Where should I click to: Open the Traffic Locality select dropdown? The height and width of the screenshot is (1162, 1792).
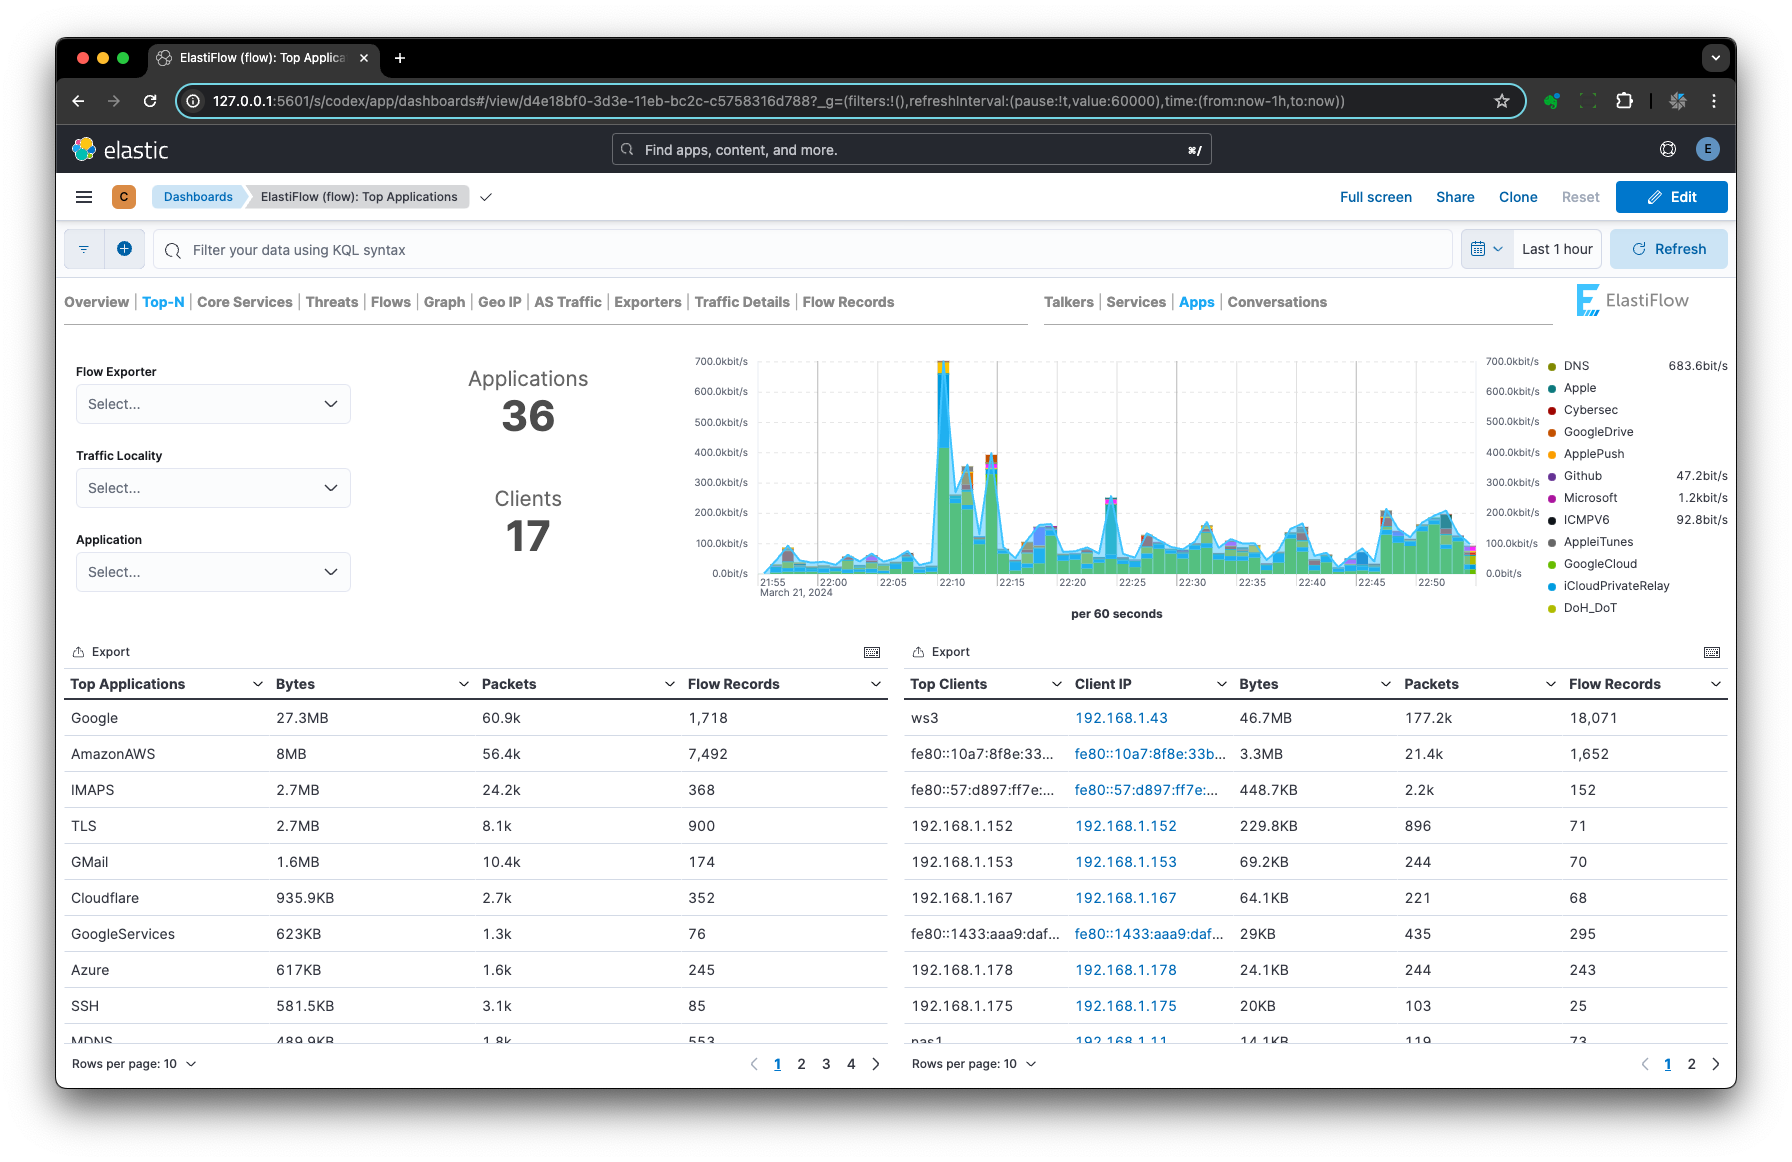point(213,488)
